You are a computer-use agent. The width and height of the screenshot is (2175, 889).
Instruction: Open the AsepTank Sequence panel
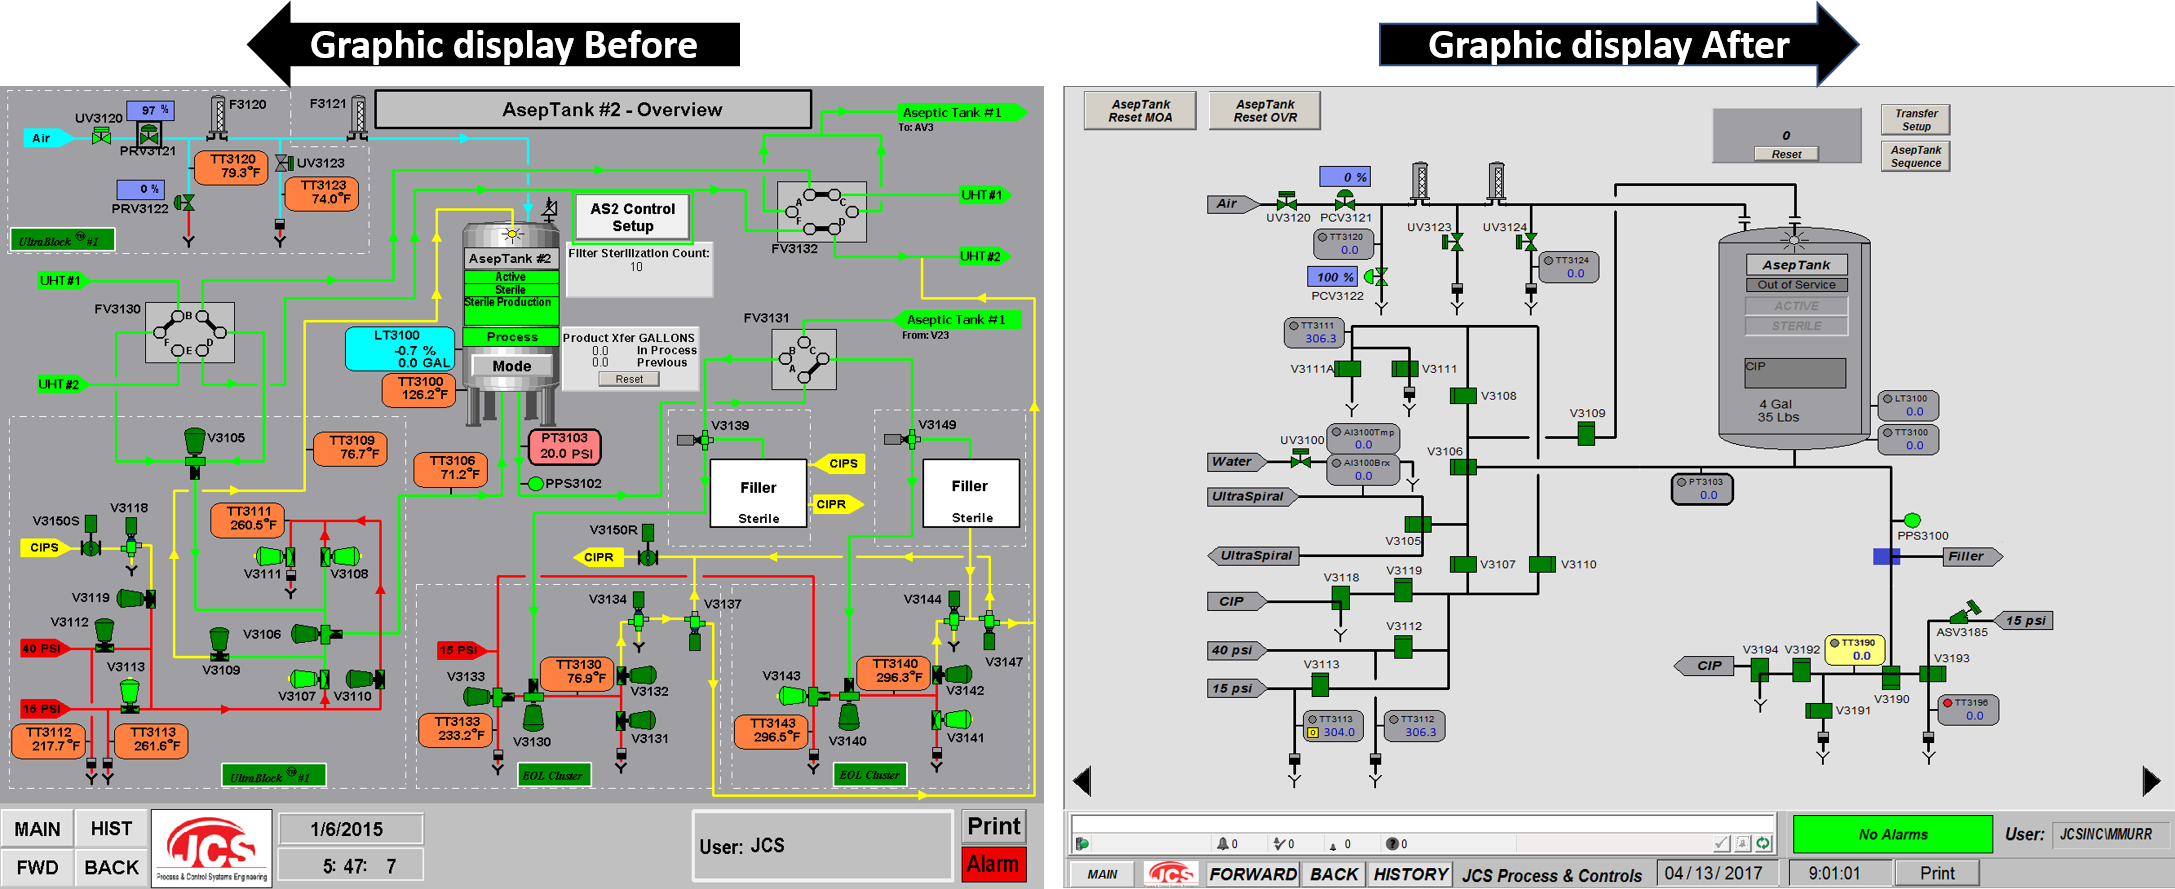(x=1915, y=156)
